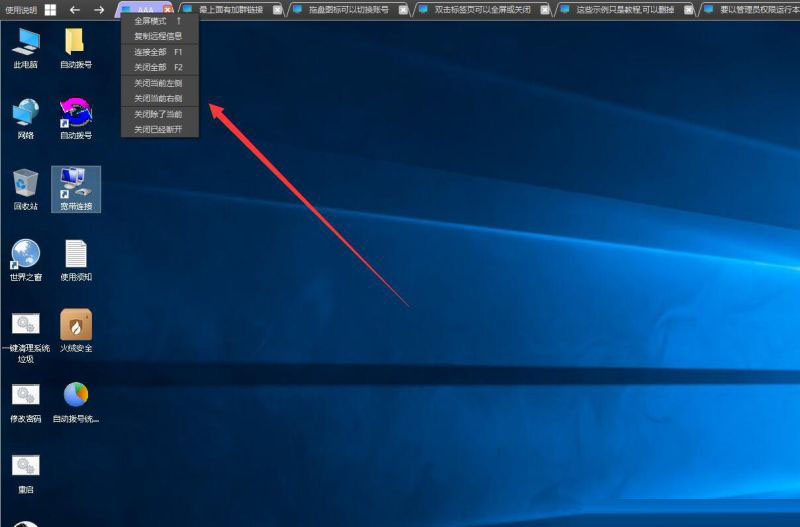Select 关闭当前左侧 in the context menu

pos(158,83)
